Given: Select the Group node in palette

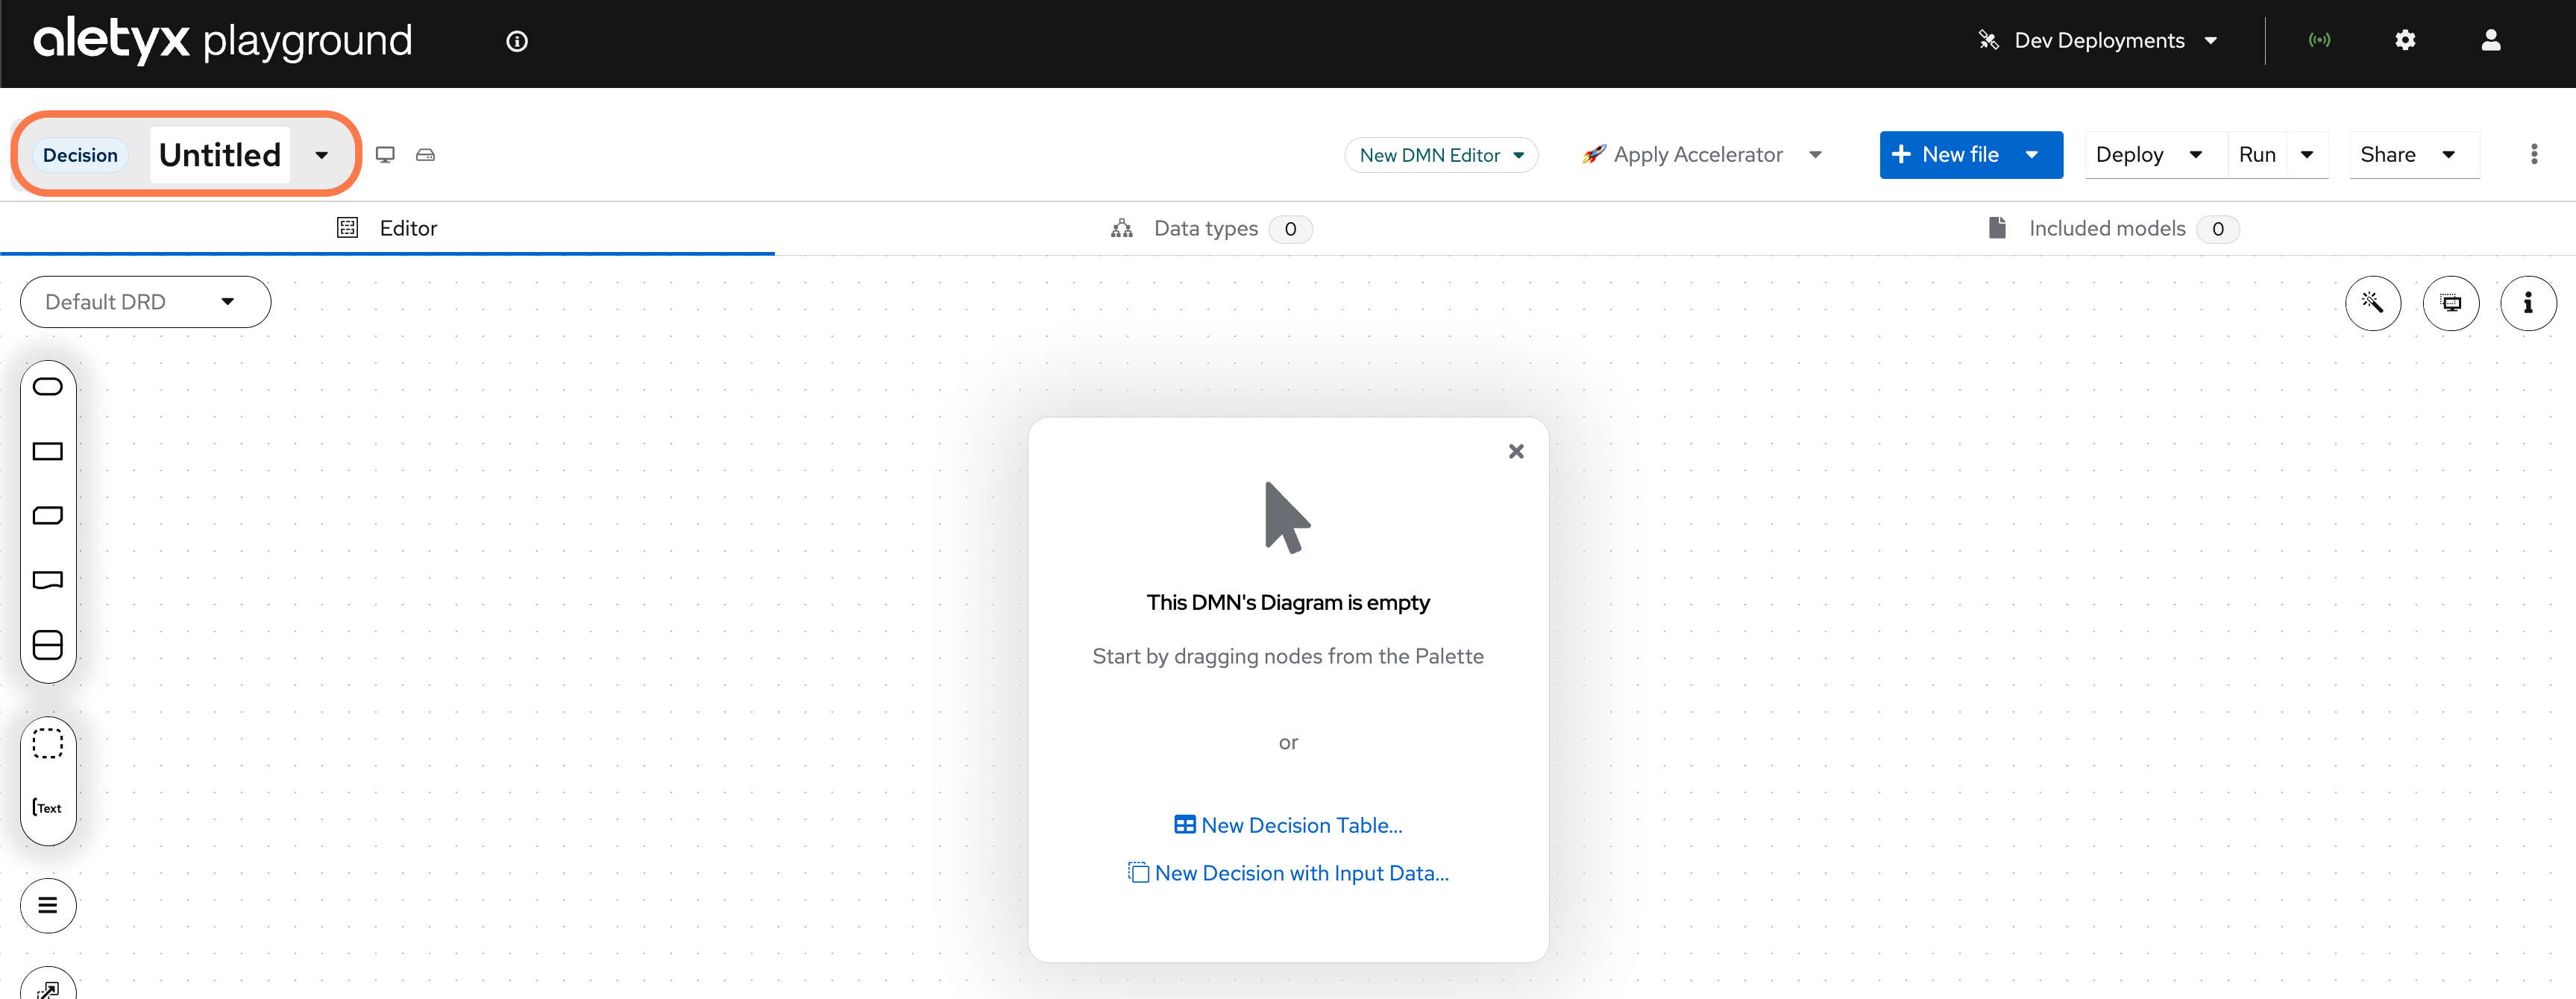Looking at the screenshot, I should pos(48,744).
